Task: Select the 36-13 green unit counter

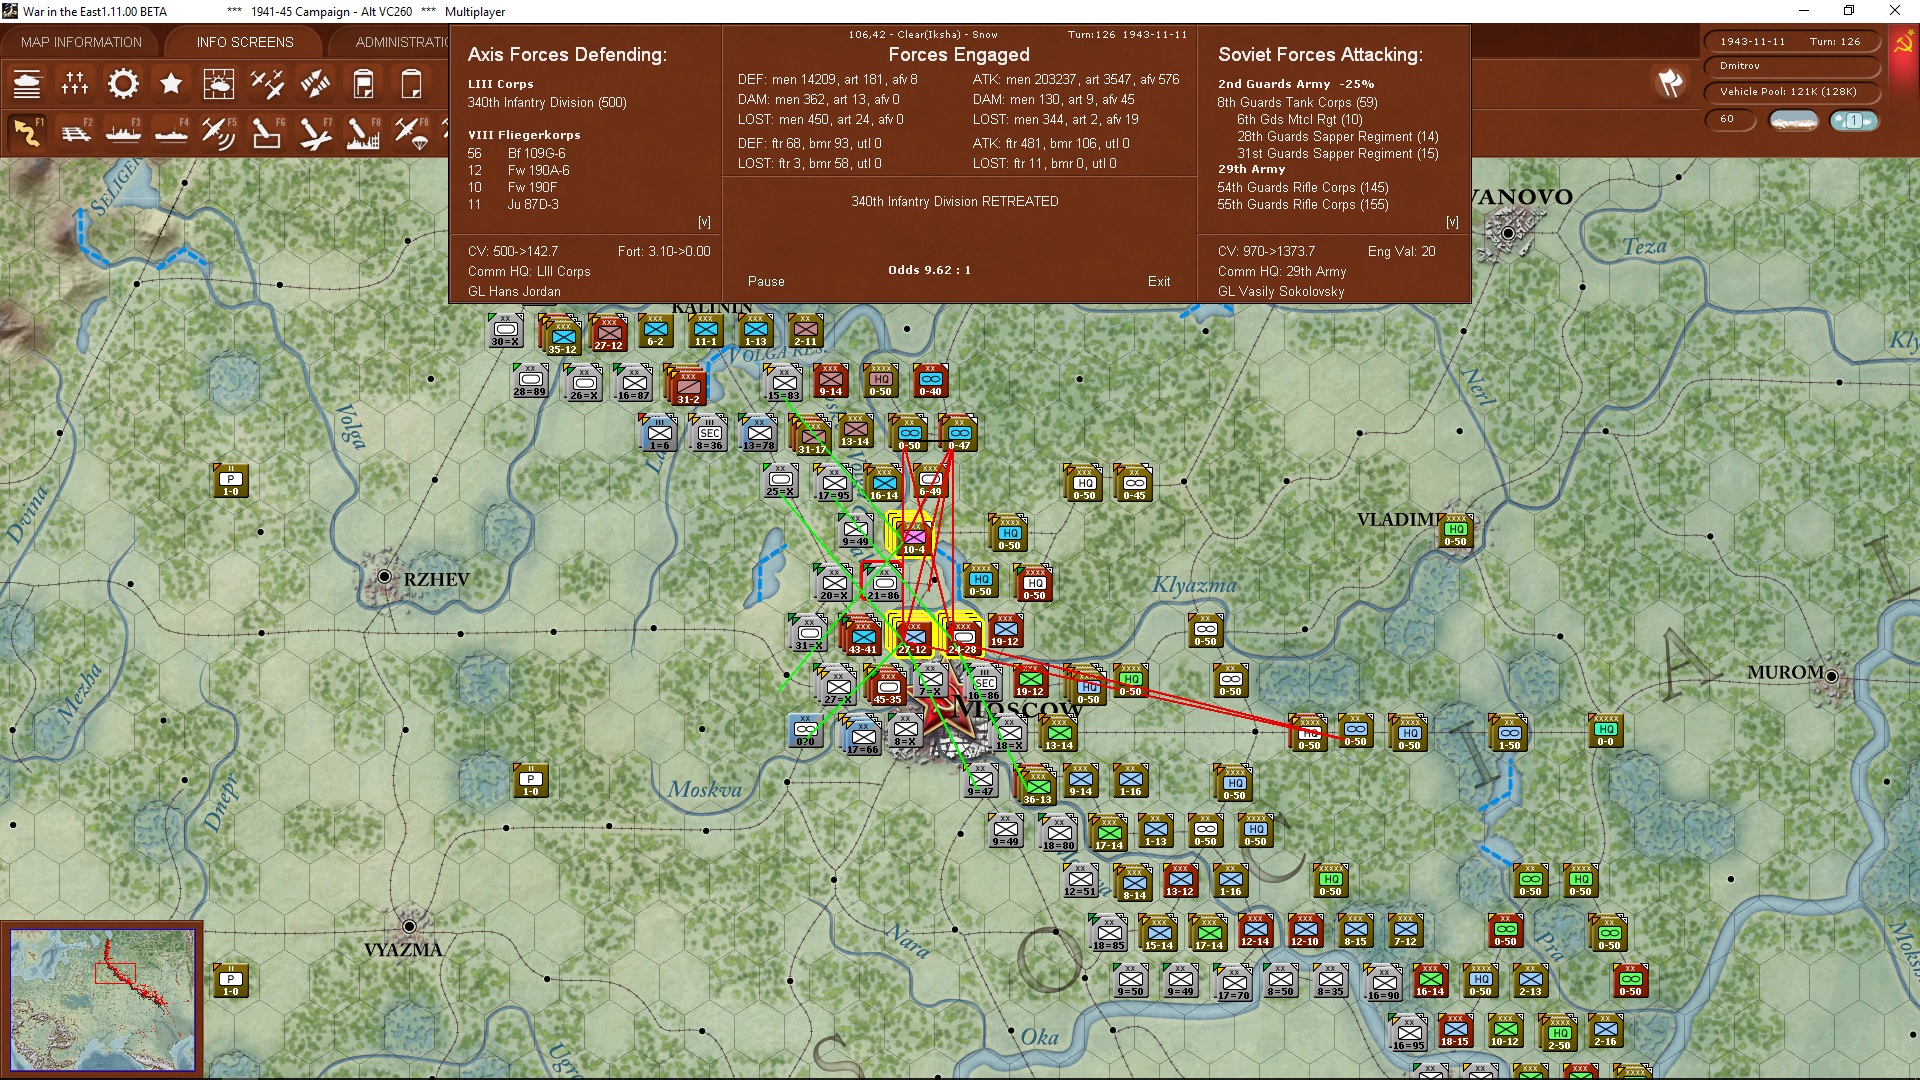Action: [x=1037, y=787]
